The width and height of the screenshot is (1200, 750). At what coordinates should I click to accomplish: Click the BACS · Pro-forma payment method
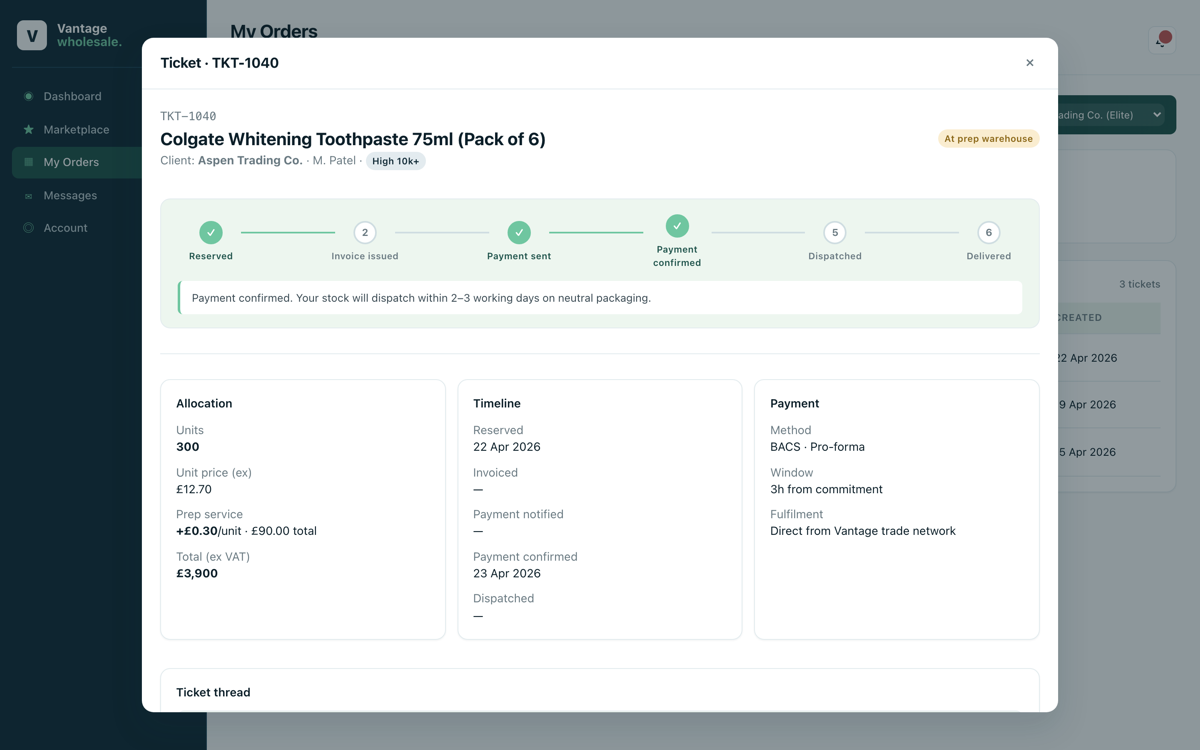(x=817, y=447)
